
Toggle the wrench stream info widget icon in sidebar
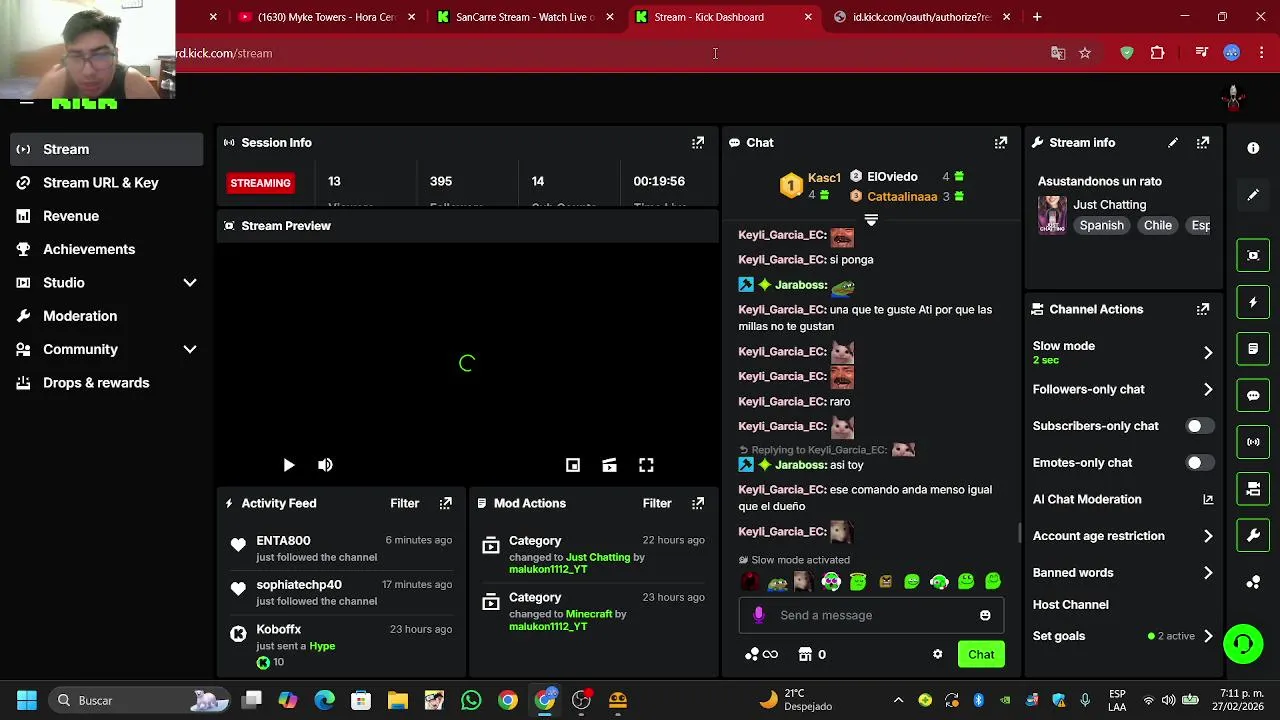[x=1253, y=535]
